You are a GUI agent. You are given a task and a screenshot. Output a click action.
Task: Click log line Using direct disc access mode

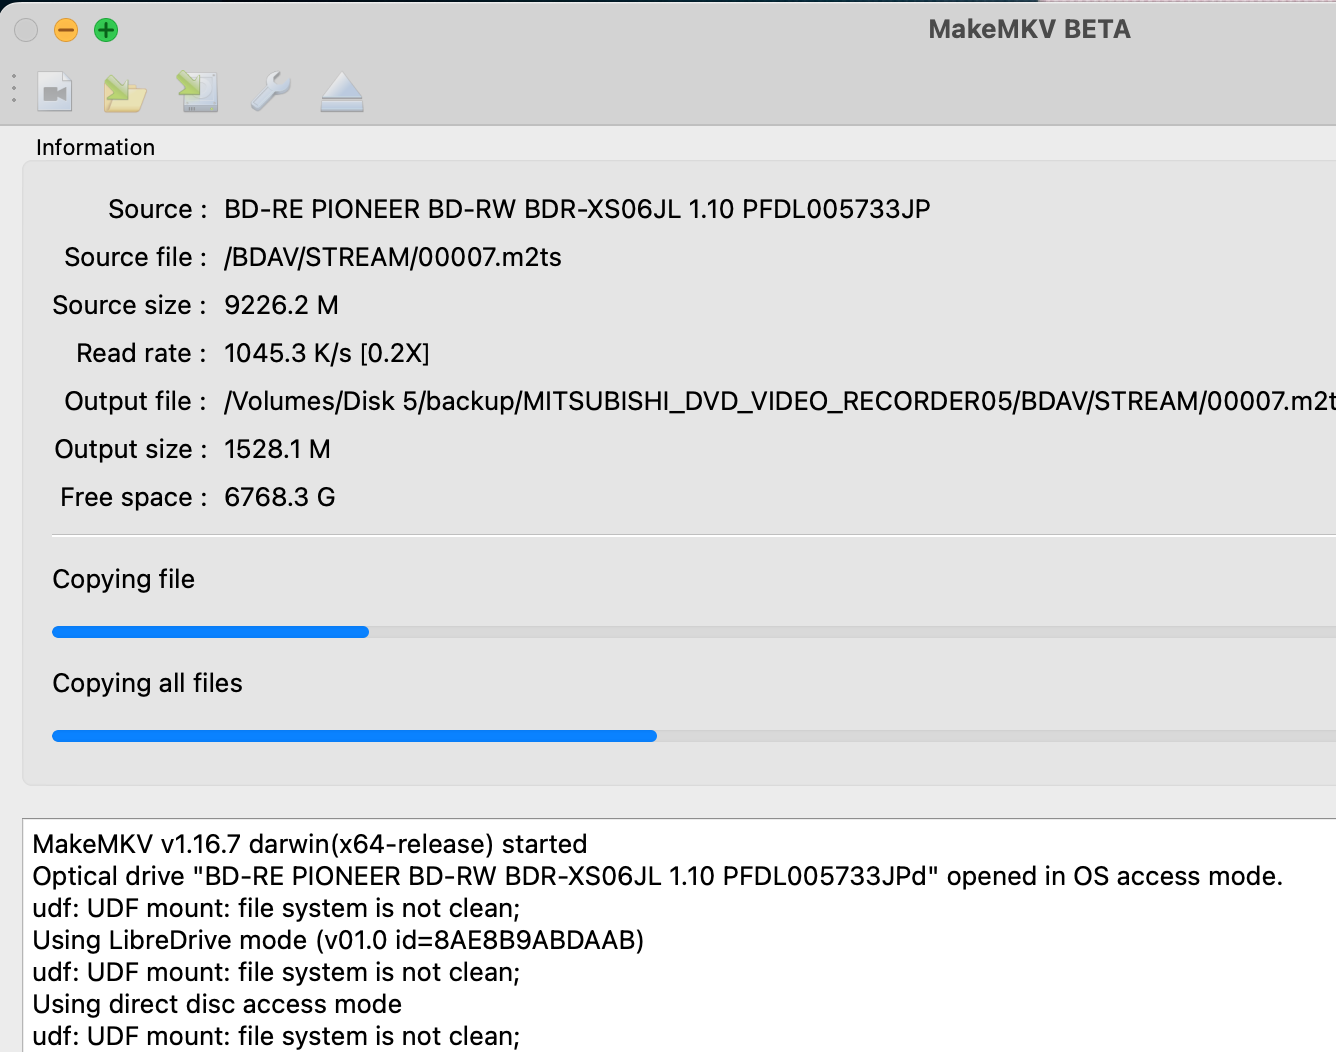[x=217, y=1004]
